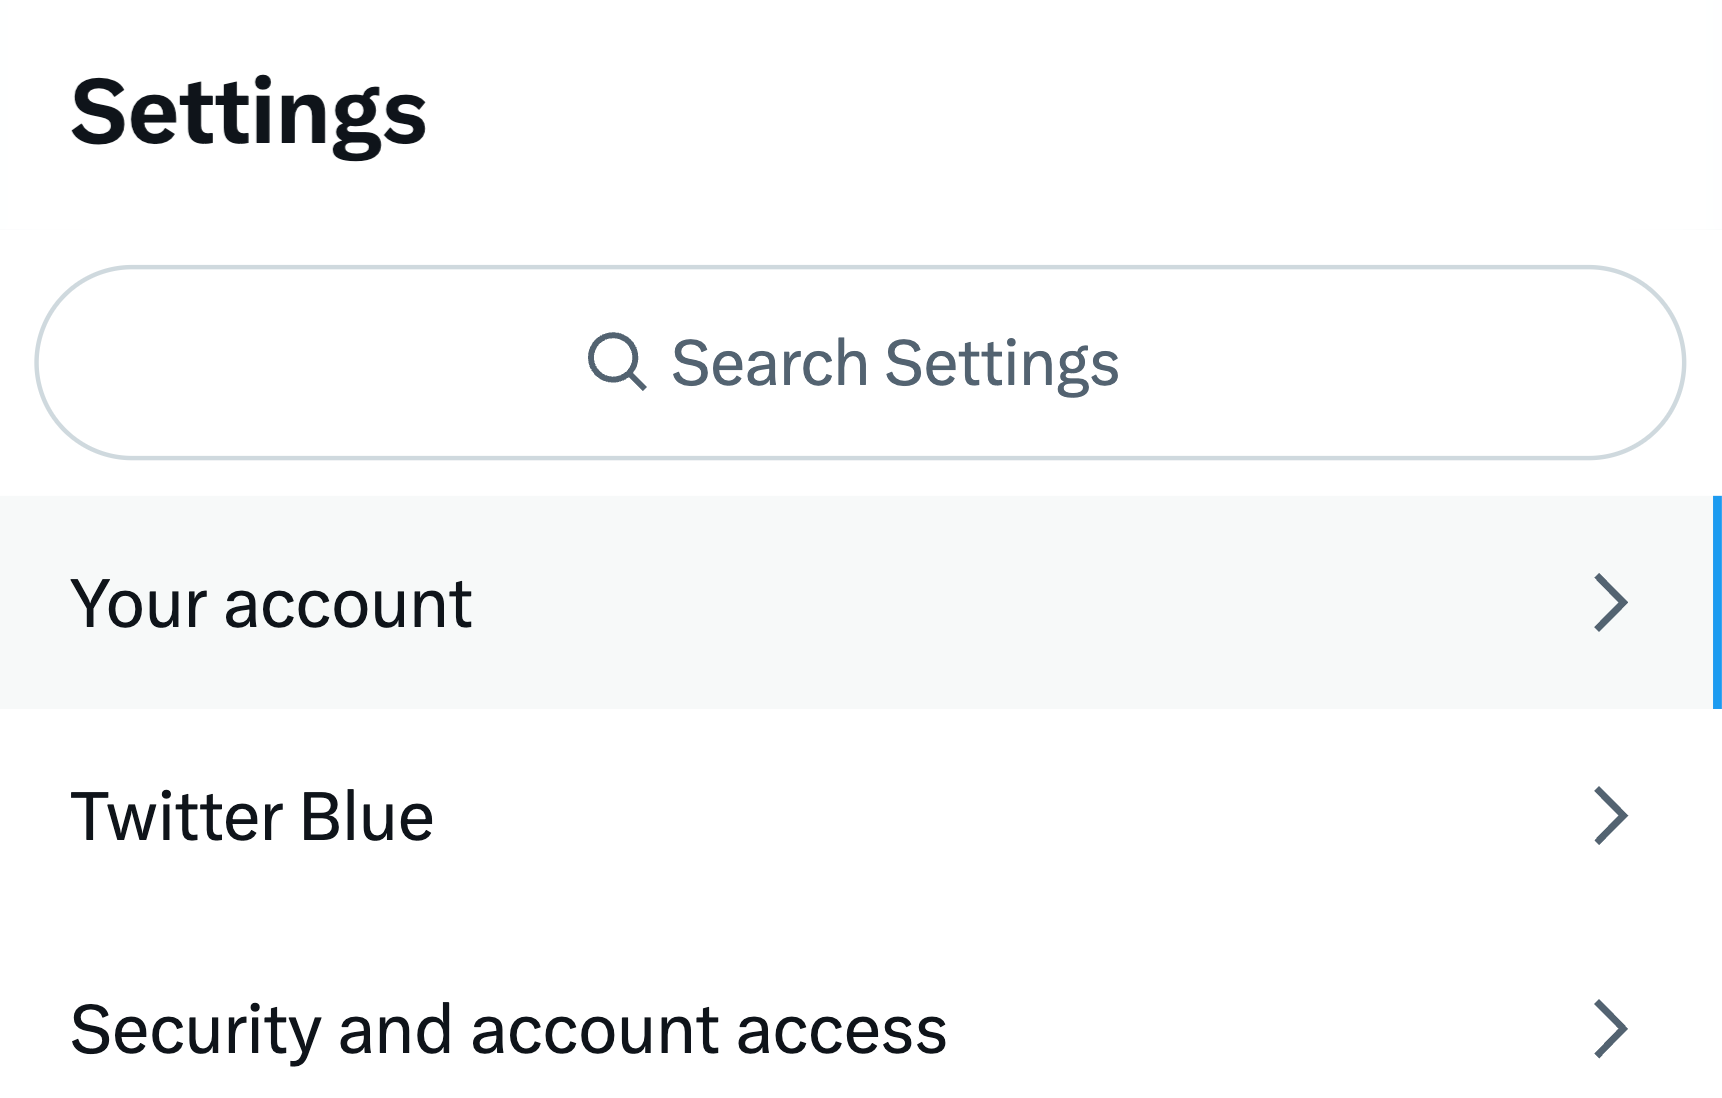Click the Your account label text
Image resolution: width=1722 pixels, height=1098 pixels.
click(271, 604)
